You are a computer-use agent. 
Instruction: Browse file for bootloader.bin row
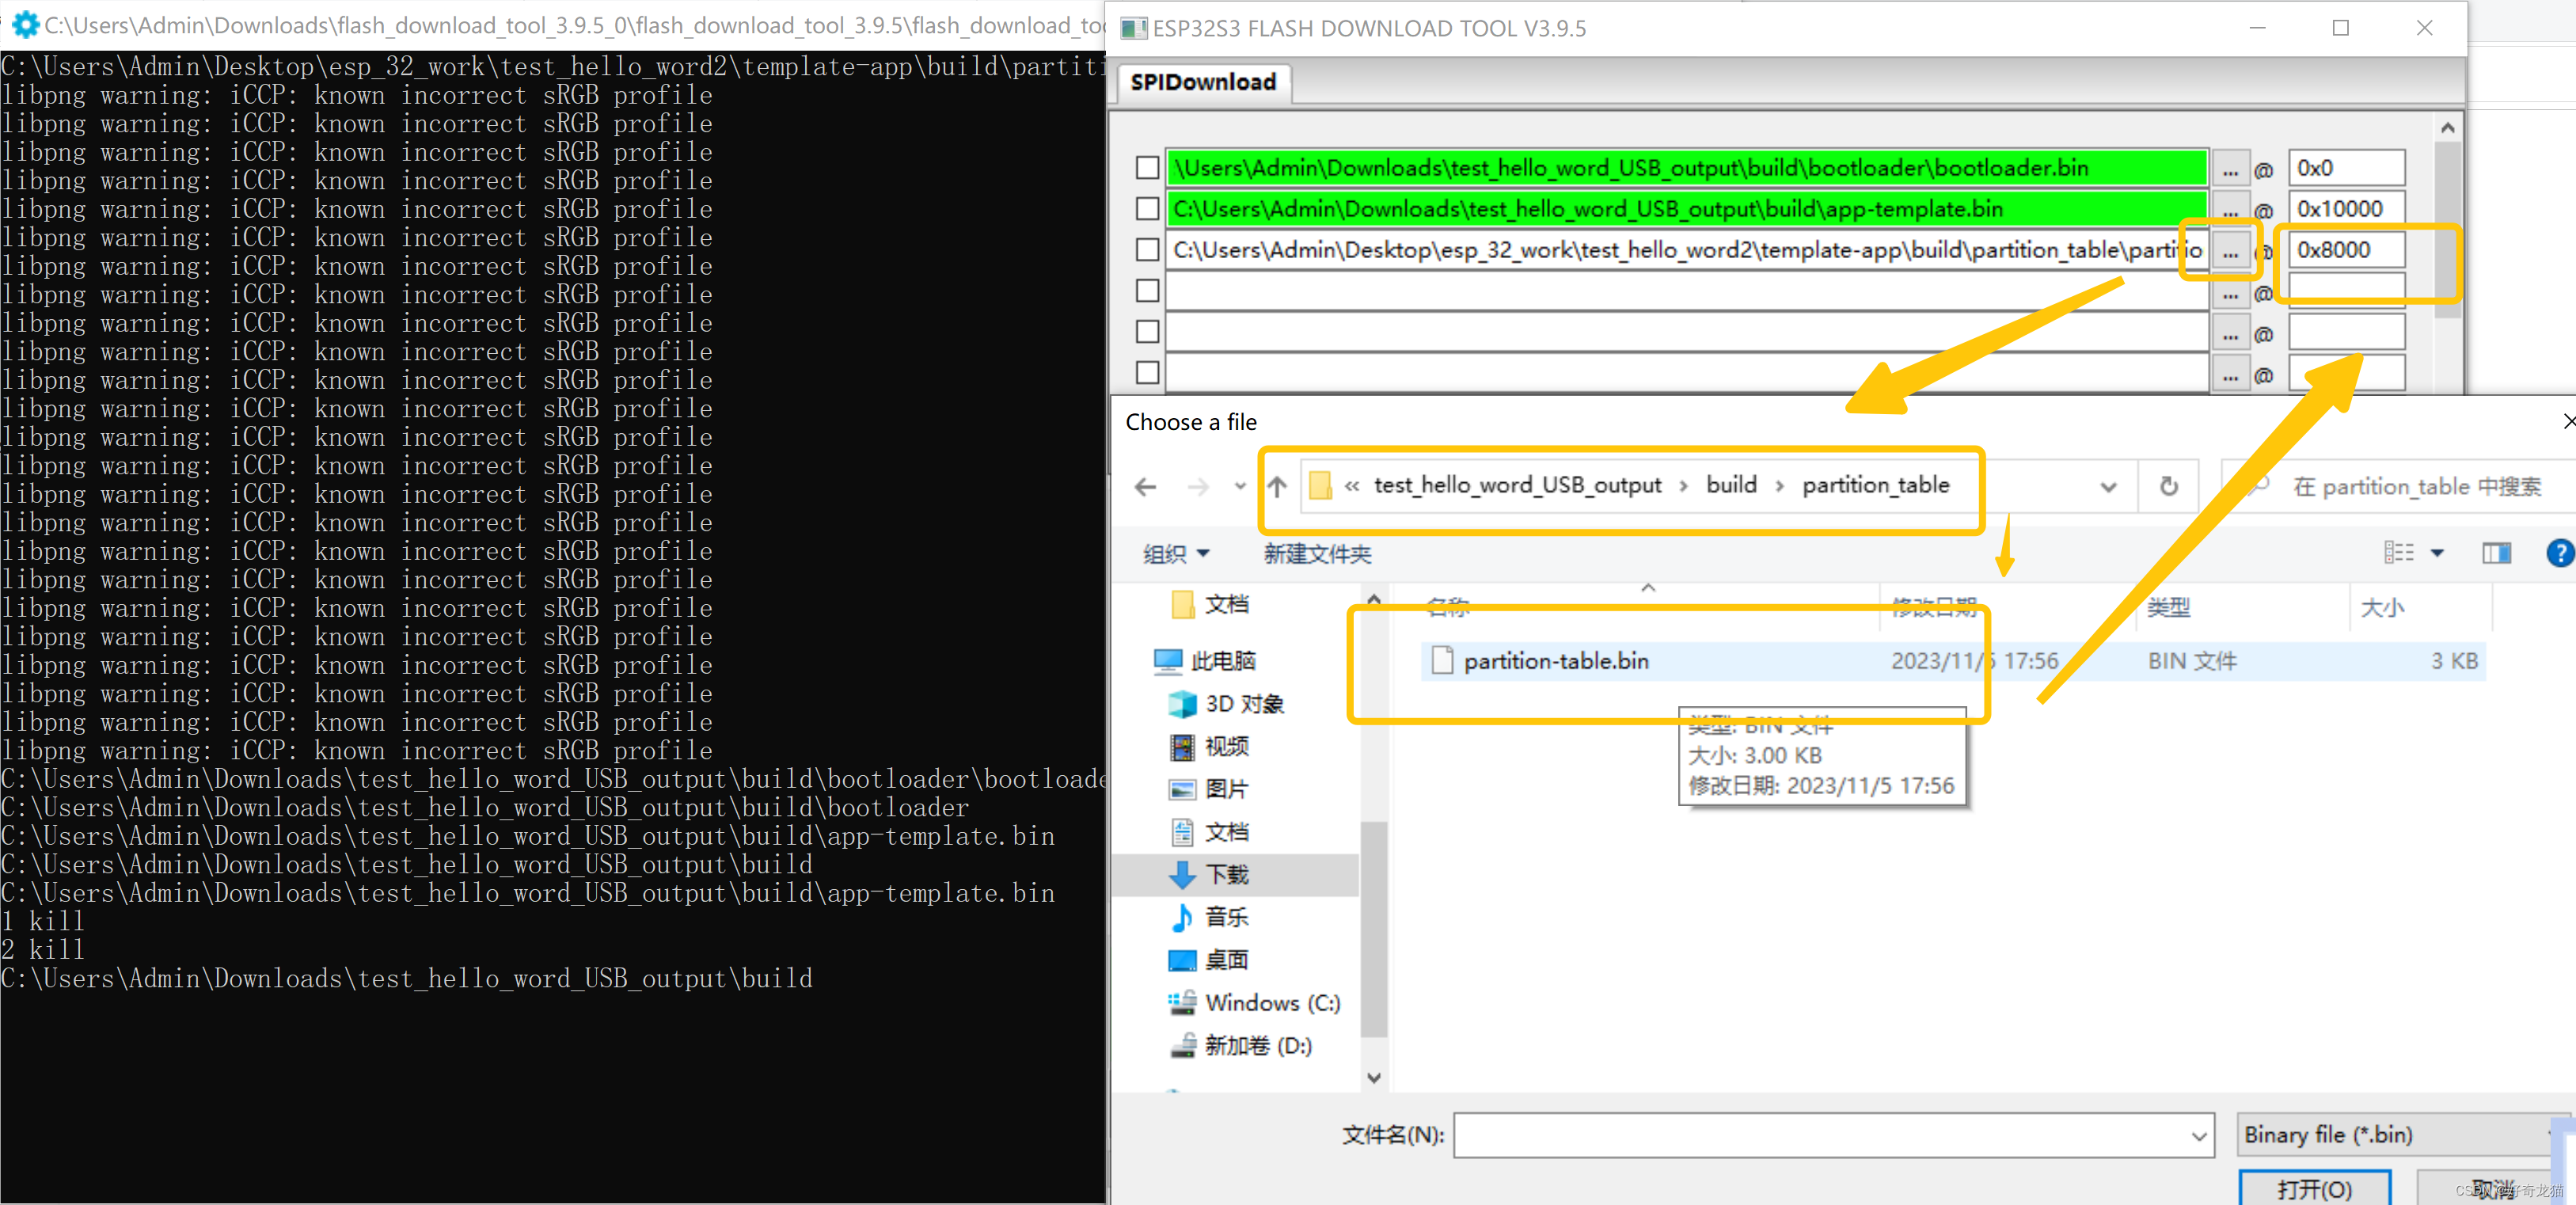(x=2230, y=169)
